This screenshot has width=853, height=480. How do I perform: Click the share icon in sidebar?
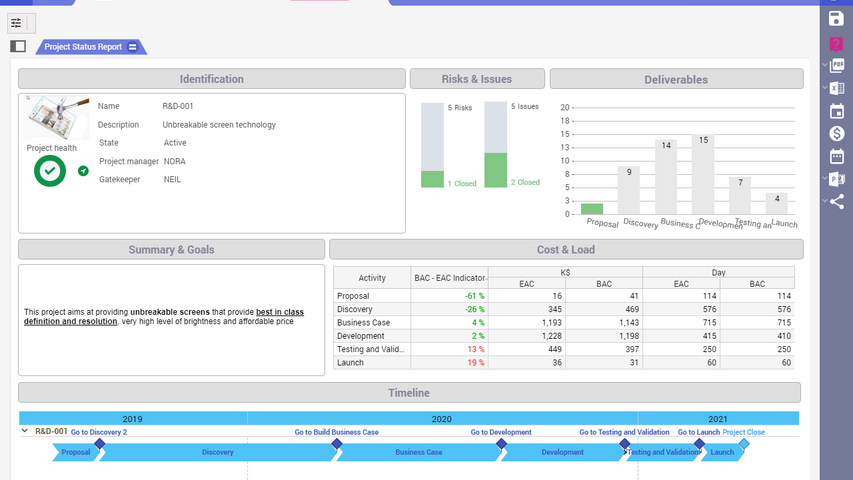(x=837, y=202)
